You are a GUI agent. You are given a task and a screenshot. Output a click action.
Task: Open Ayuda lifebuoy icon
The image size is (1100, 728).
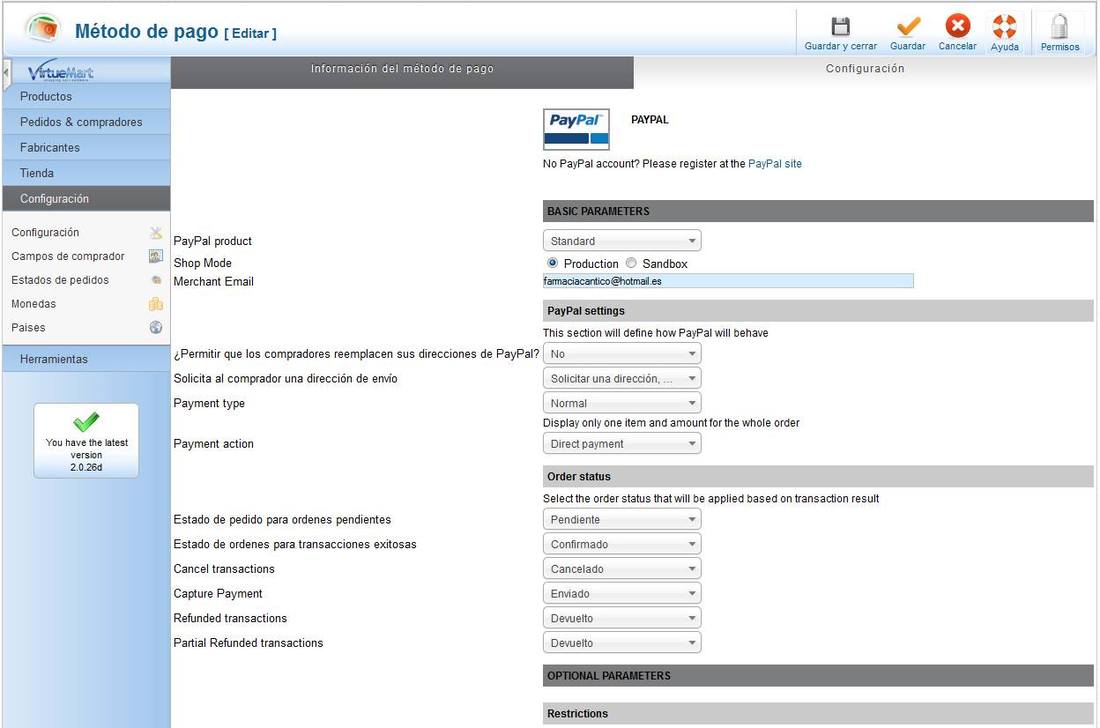1004,27
